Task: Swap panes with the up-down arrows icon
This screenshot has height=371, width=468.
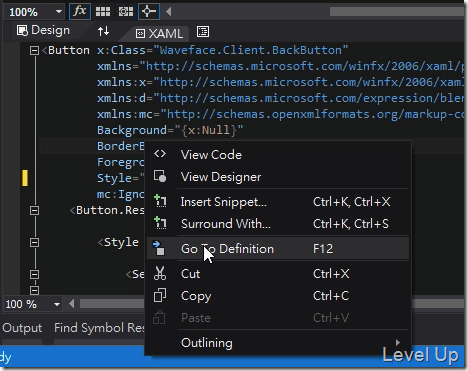Action: pos(103,31)
